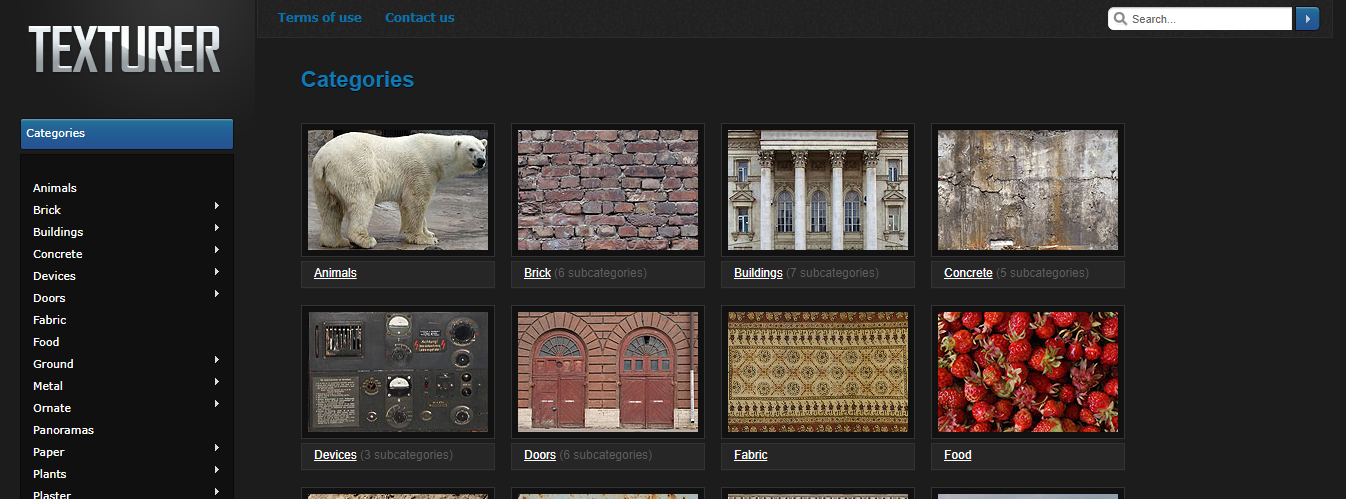Image resolution: width=1346 pixels, height=499 pixels.
Task: Click the magnifier icon in search box
Action: click(x=1120, y=19)
